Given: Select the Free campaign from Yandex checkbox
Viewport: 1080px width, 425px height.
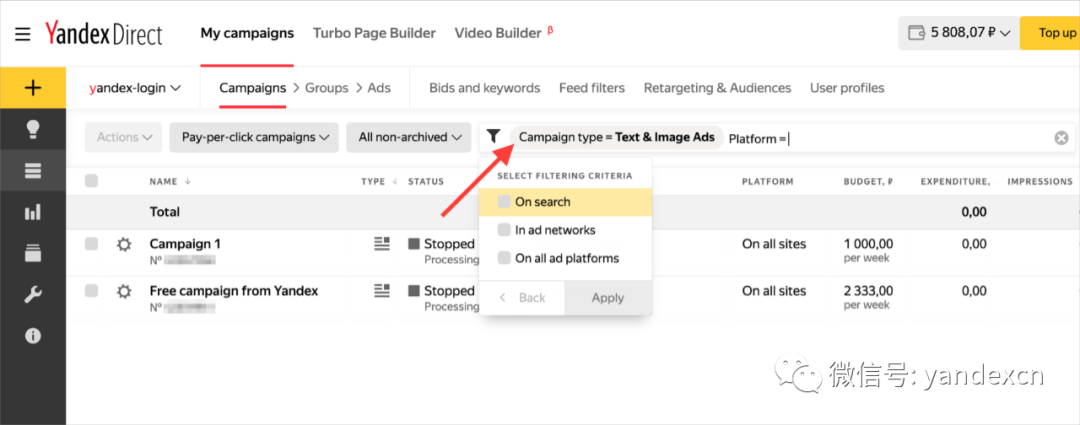Looking at the screenshot, I should tap(92, 291).
